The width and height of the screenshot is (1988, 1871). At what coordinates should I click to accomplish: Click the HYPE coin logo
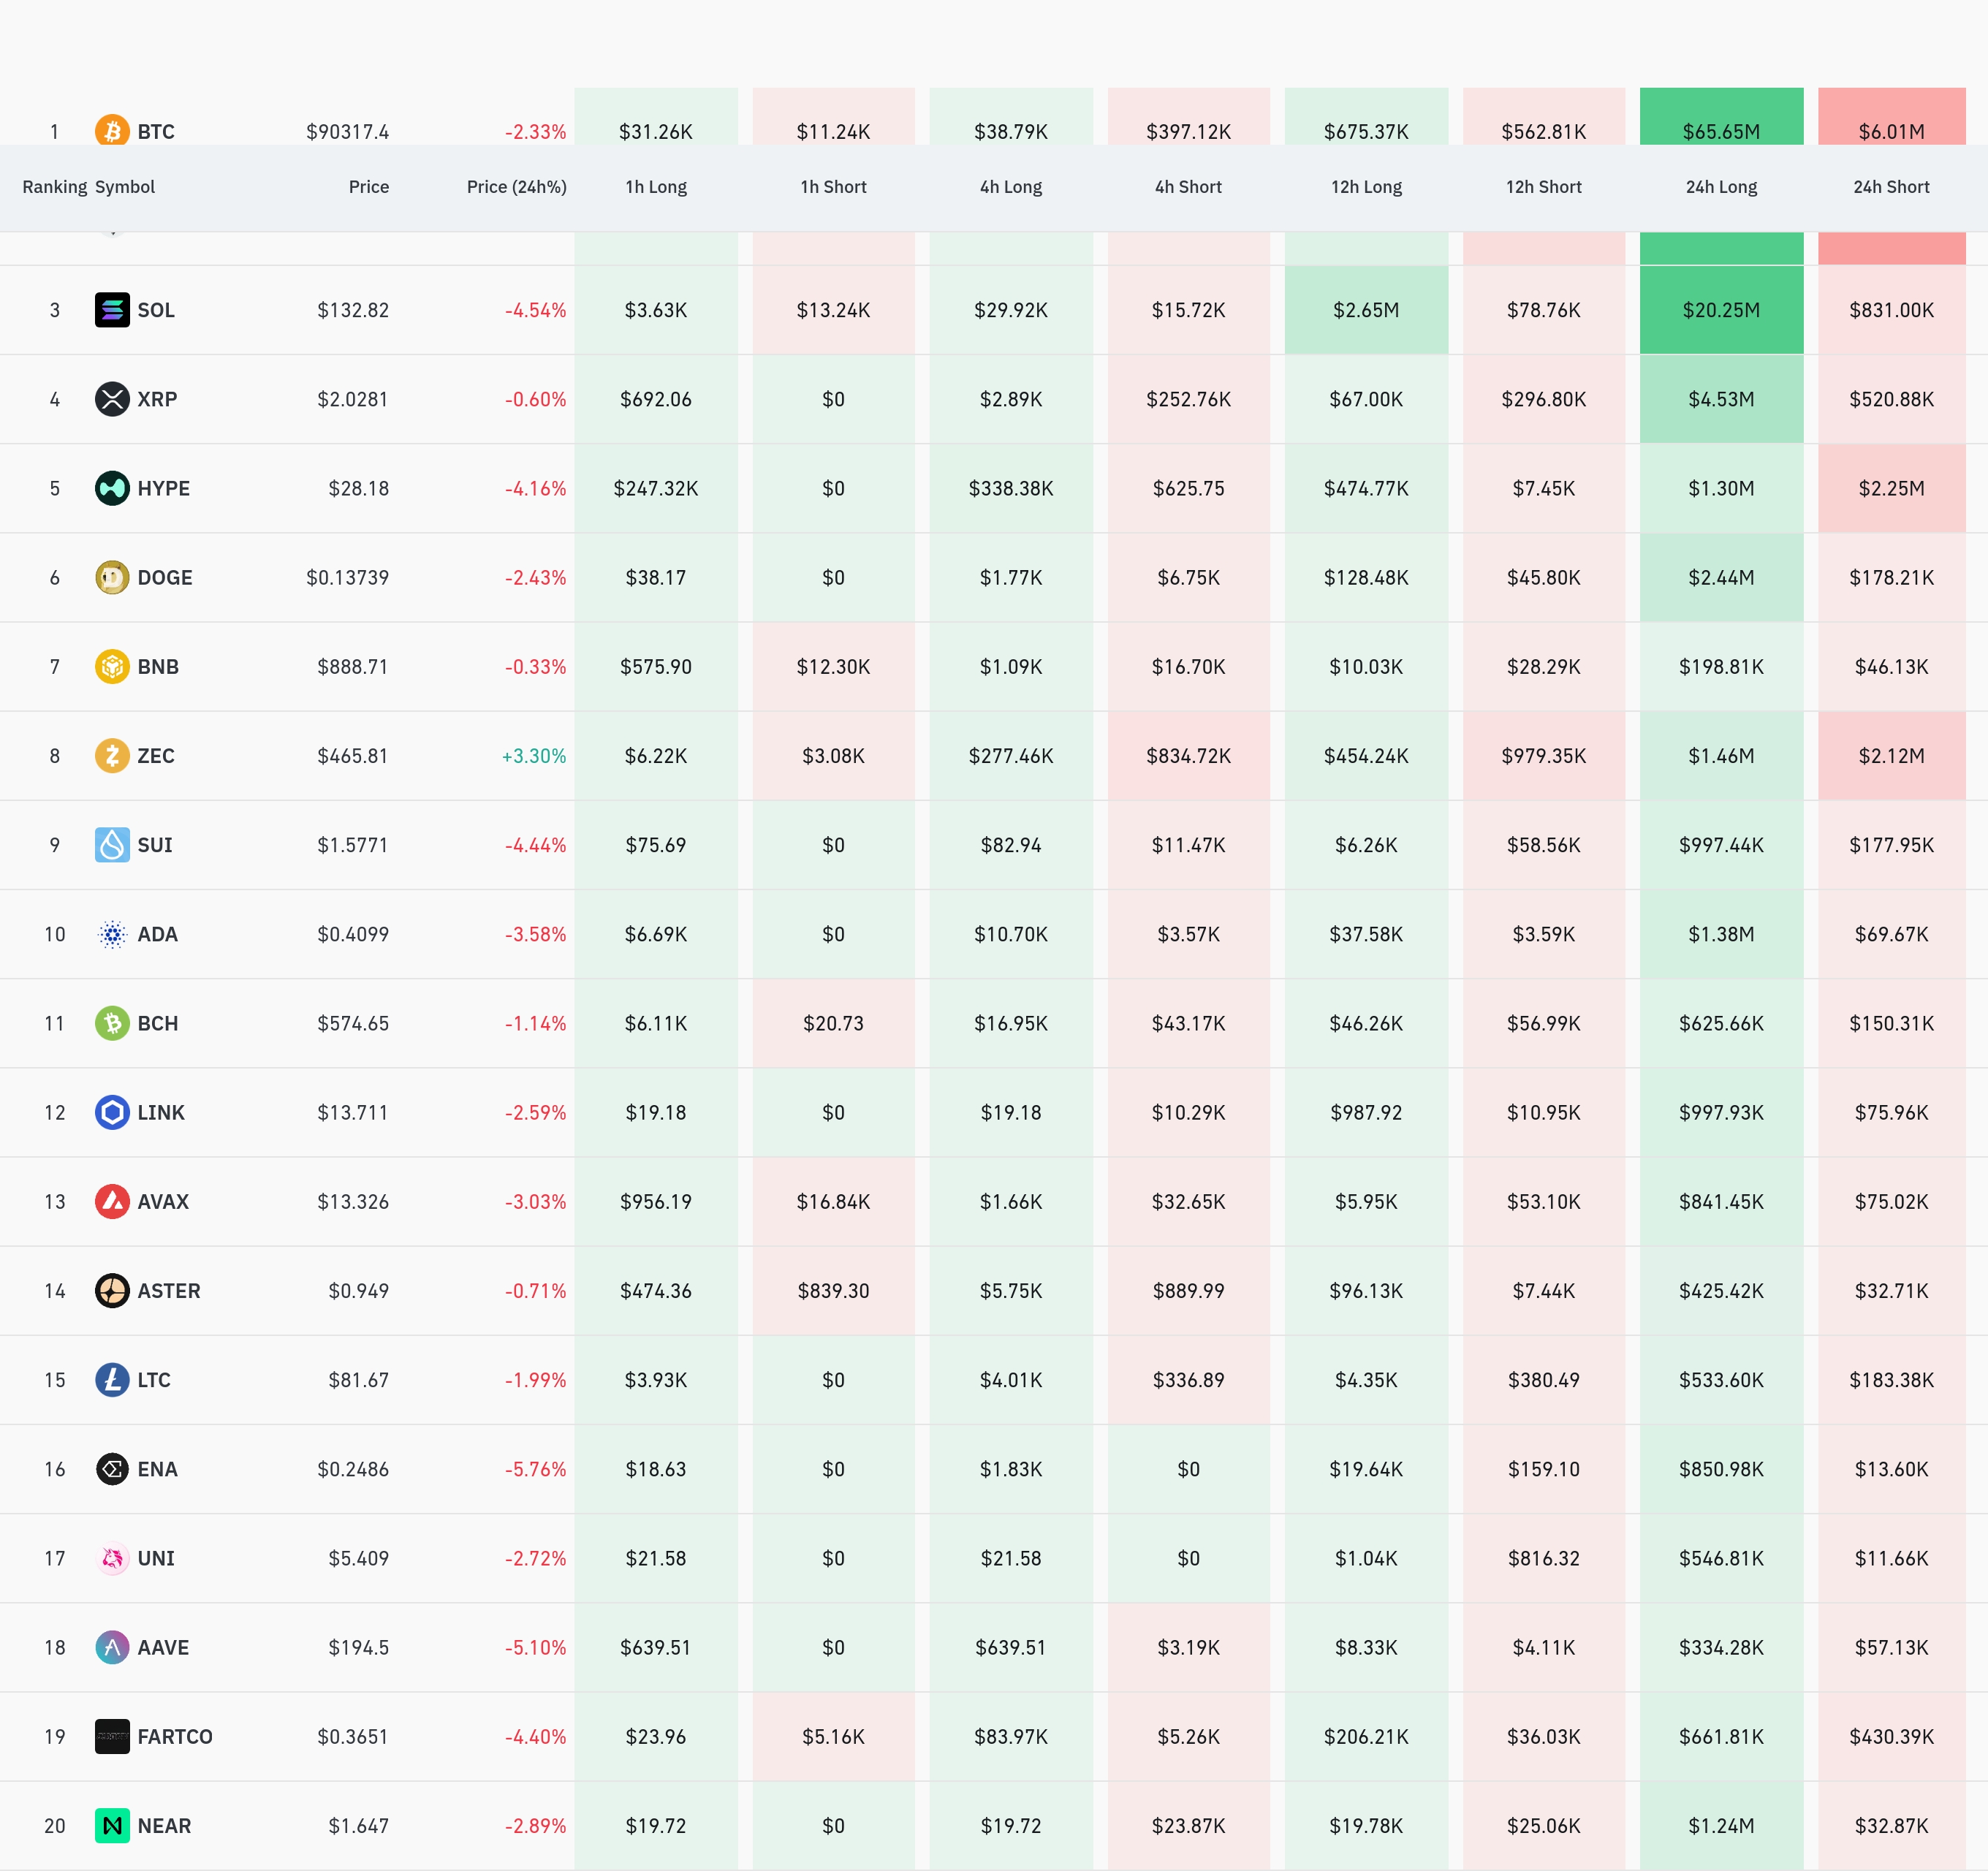click(x=112, y=488)
